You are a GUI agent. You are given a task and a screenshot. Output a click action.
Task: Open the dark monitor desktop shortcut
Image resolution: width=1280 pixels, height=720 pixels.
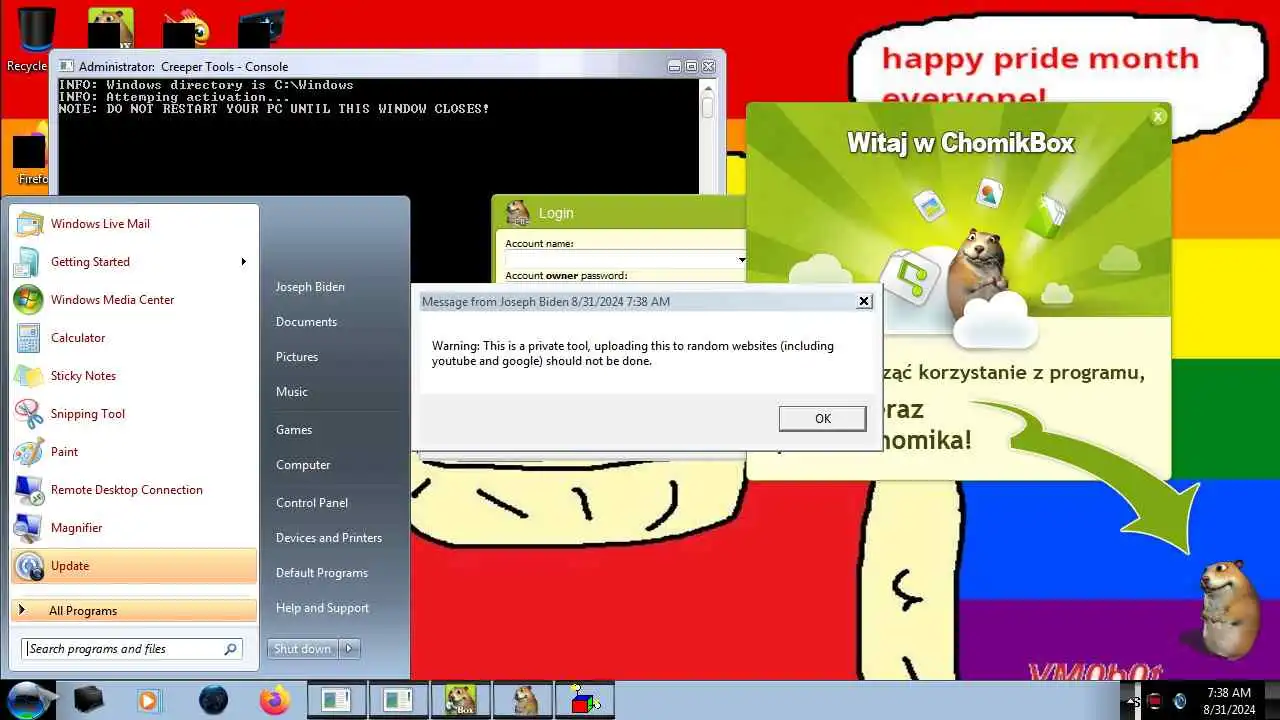click(x=260, y=28)
